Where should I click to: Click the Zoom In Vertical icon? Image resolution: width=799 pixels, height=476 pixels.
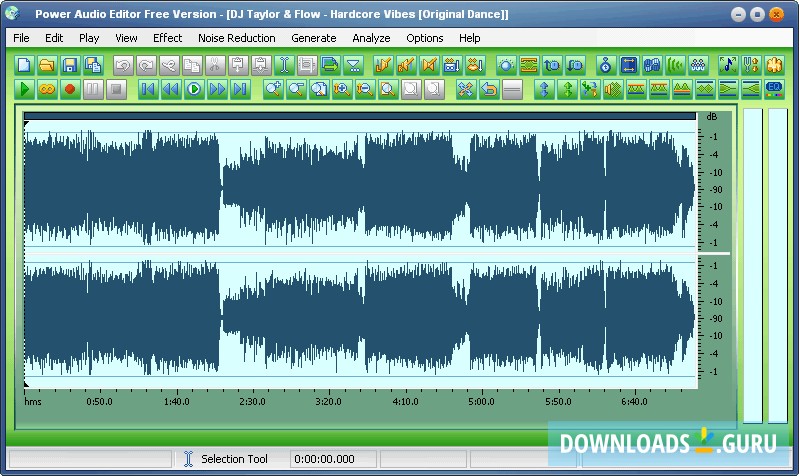(x=341, y=89)
